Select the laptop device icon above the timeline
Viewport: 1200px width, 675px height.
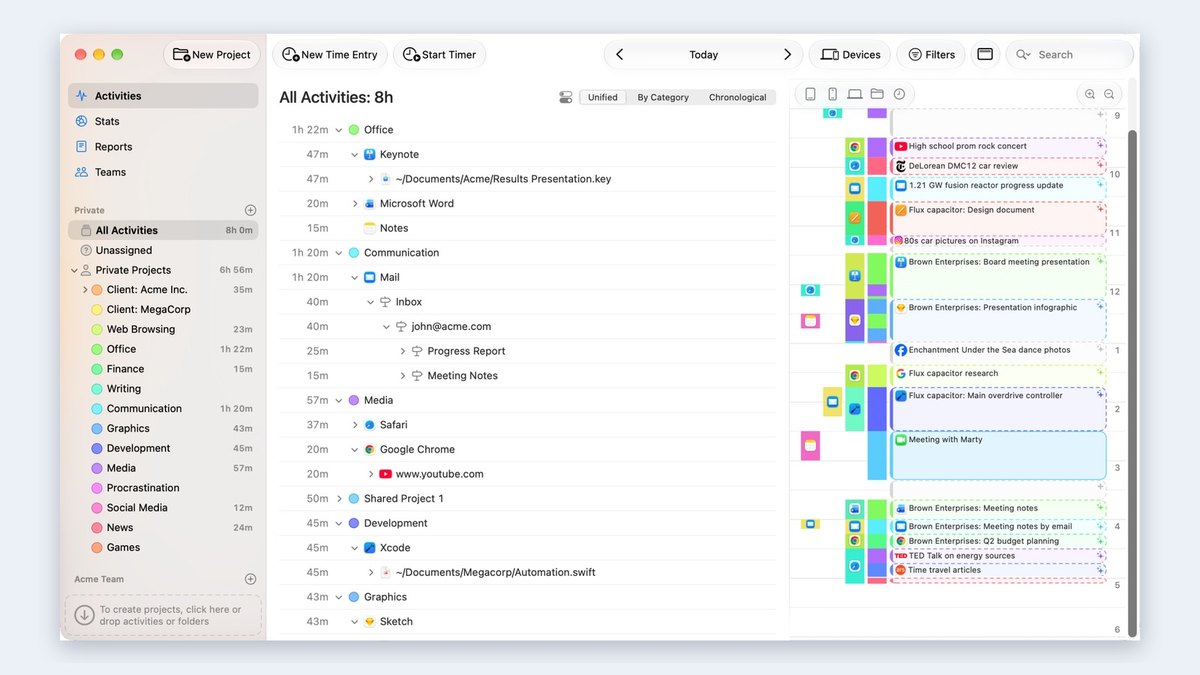[x=854, y=94]
